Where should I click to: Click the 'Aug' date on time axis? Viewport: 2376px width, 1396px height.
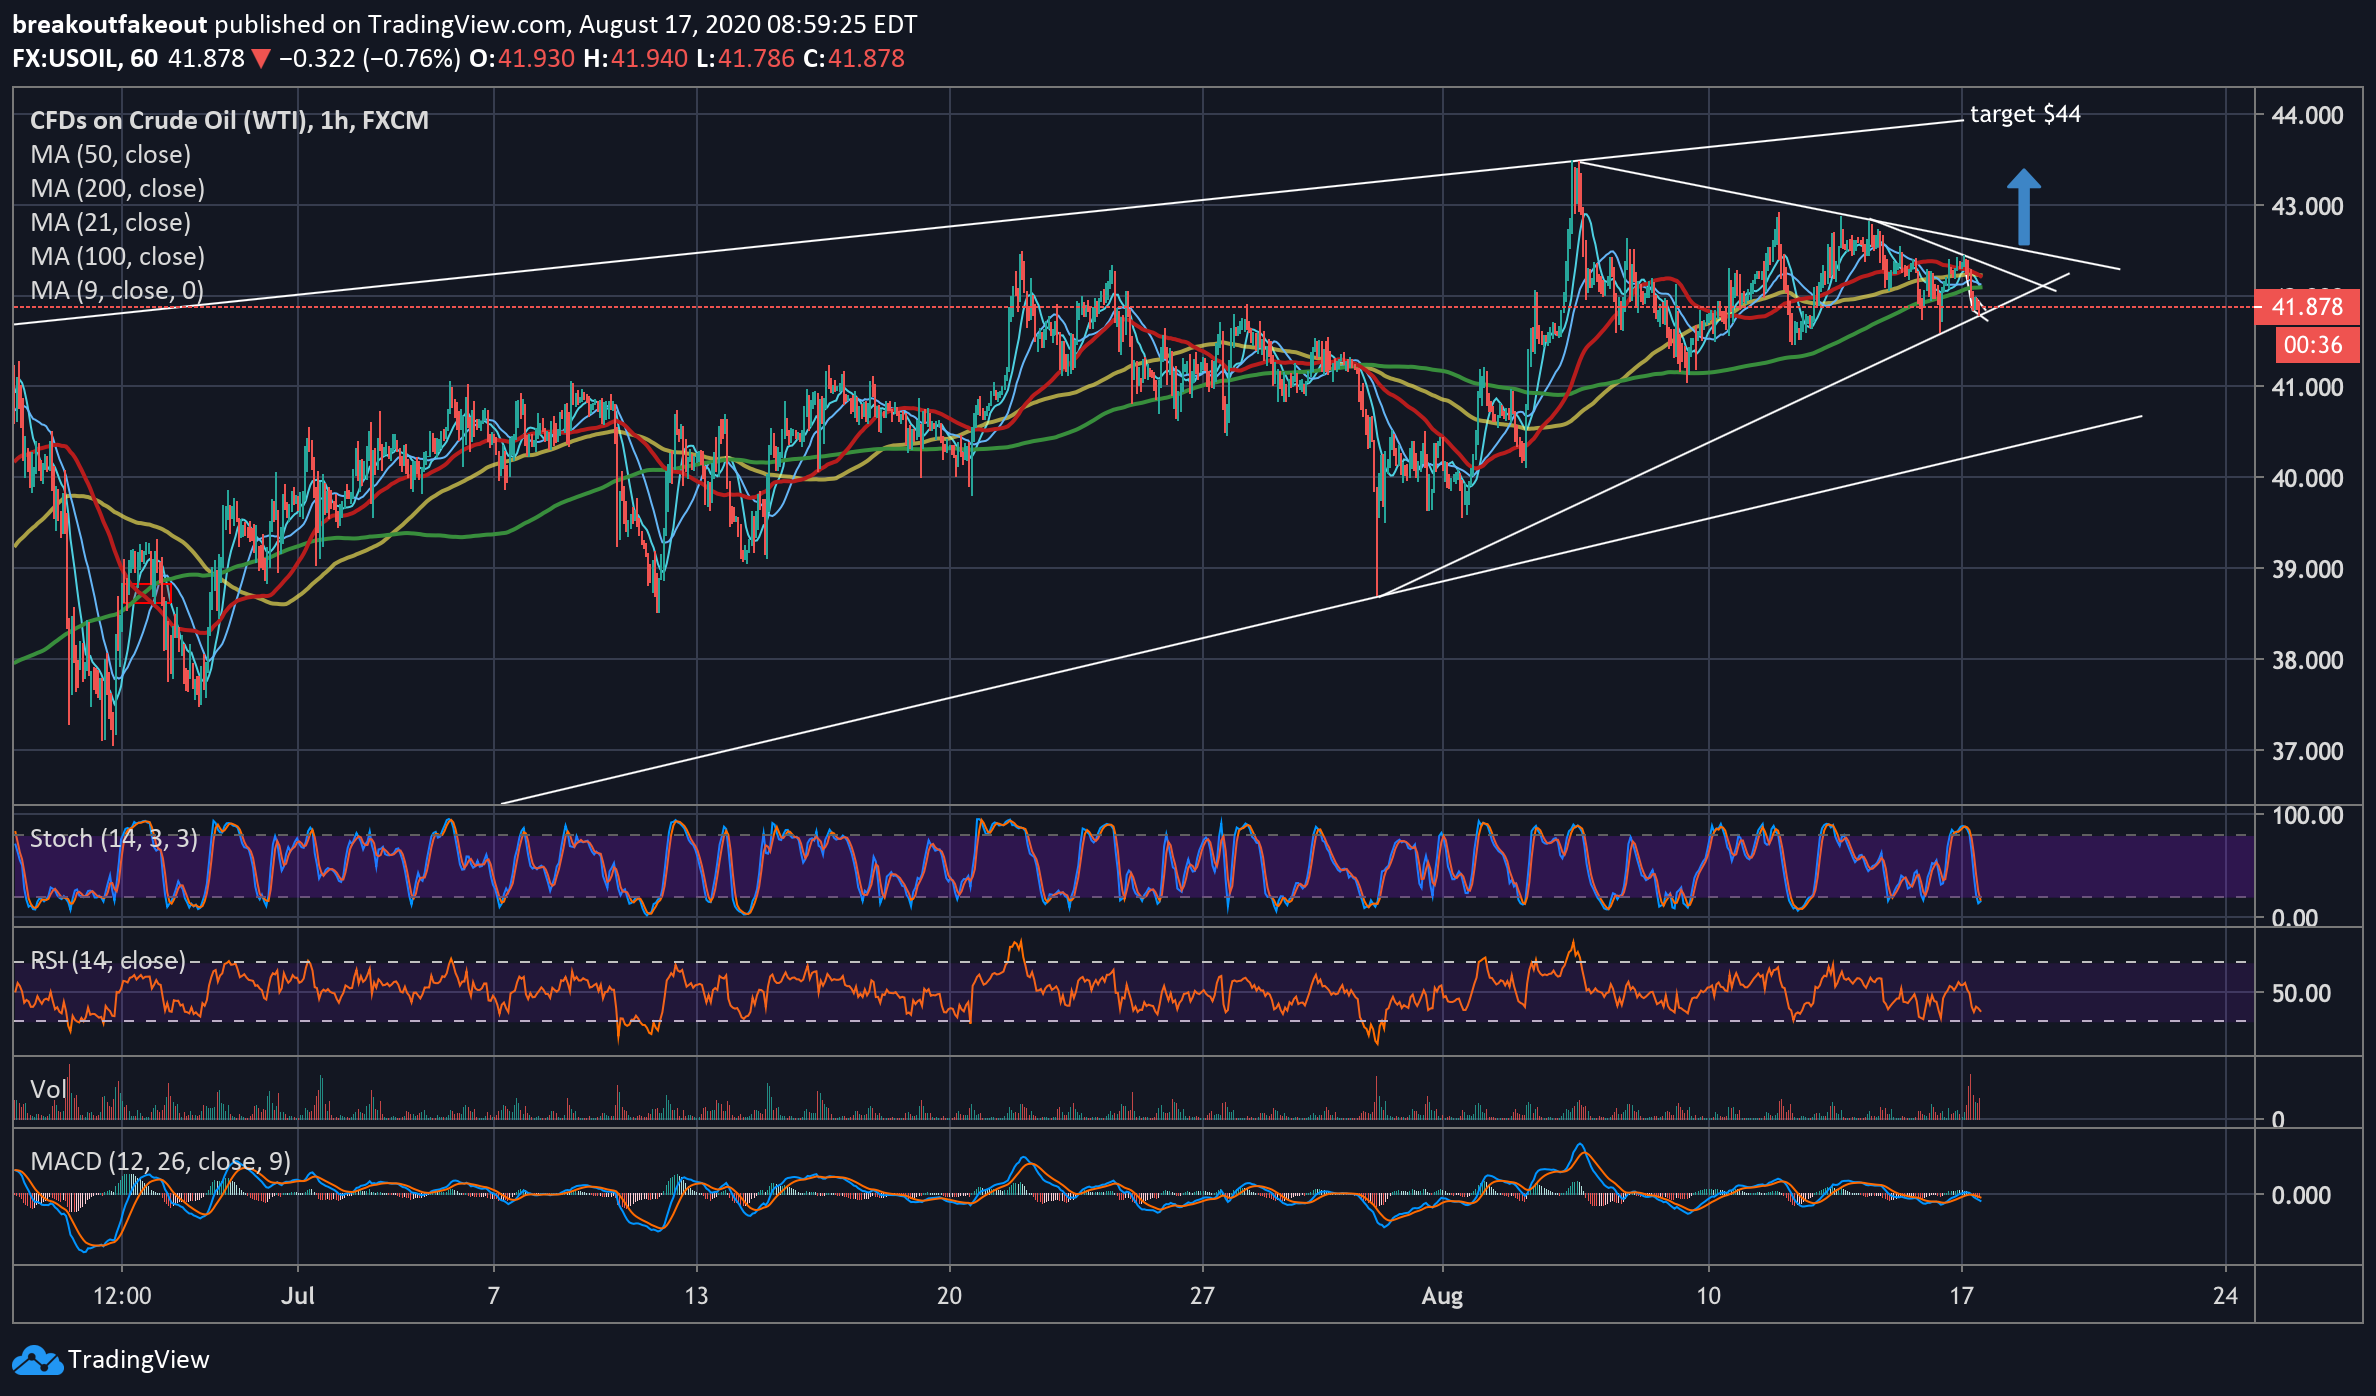point(1442,1297)
